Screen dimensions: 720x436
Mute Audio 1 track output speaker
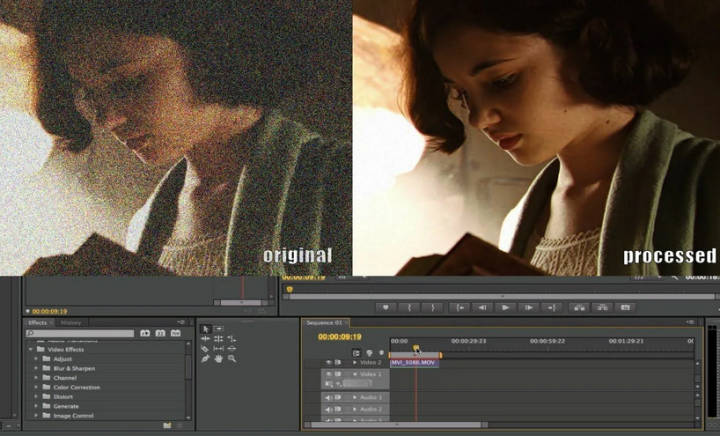point(328,397)
